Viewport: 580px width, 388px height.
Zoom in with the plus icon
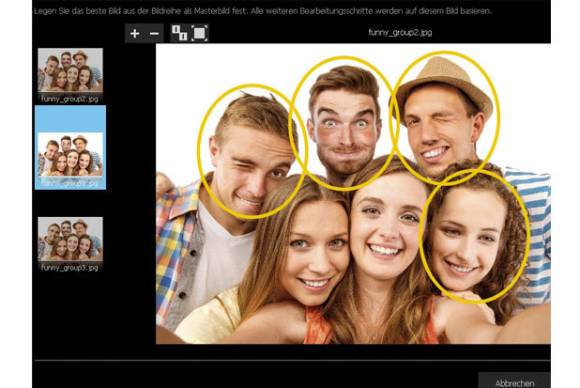pos(135,34)
